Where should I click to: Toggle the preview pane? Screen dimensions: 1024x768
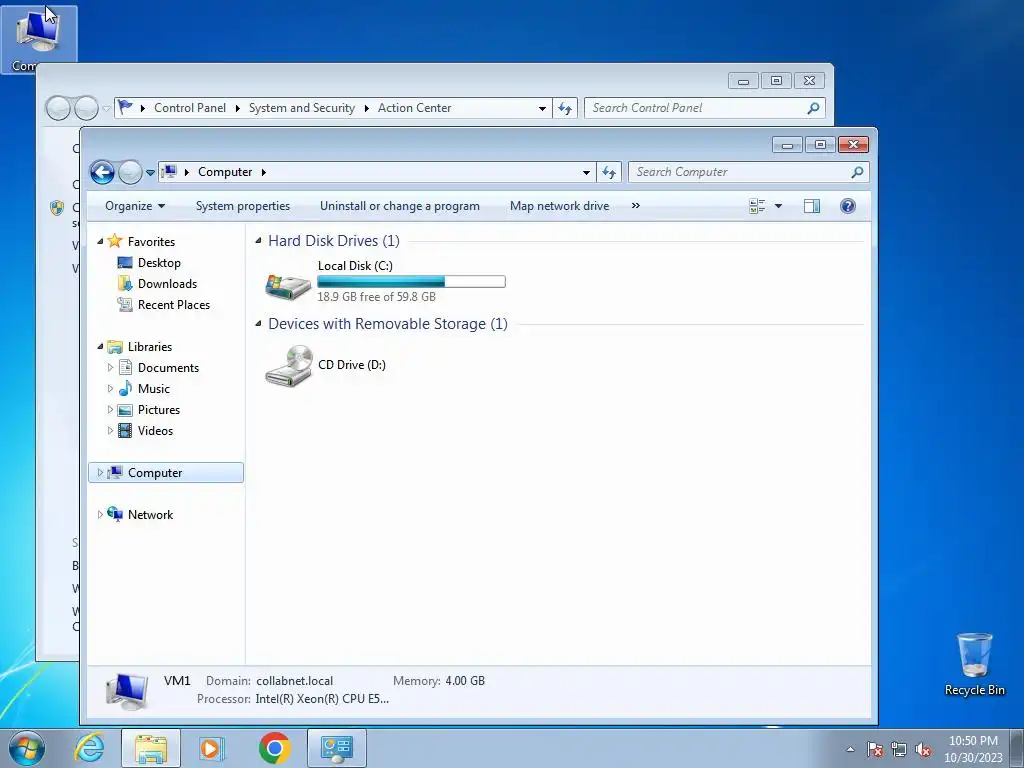pos(812,206)
